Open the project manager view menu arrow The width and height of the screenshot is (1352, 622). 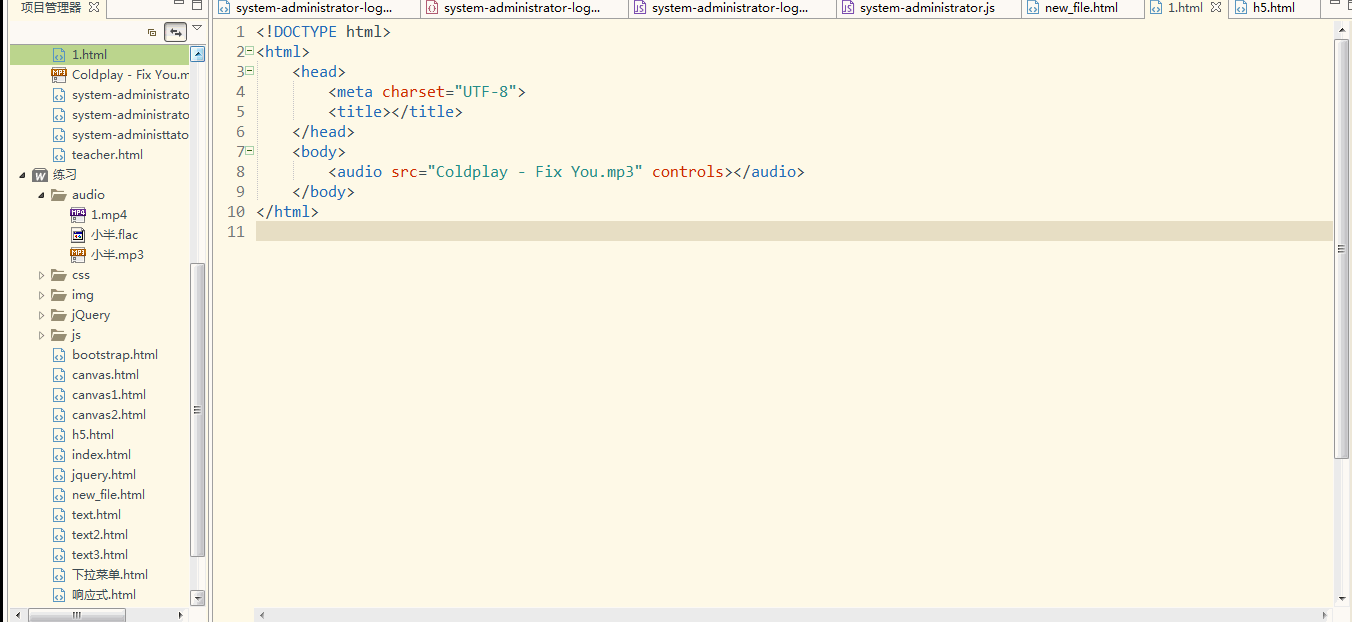pos(197,29)
